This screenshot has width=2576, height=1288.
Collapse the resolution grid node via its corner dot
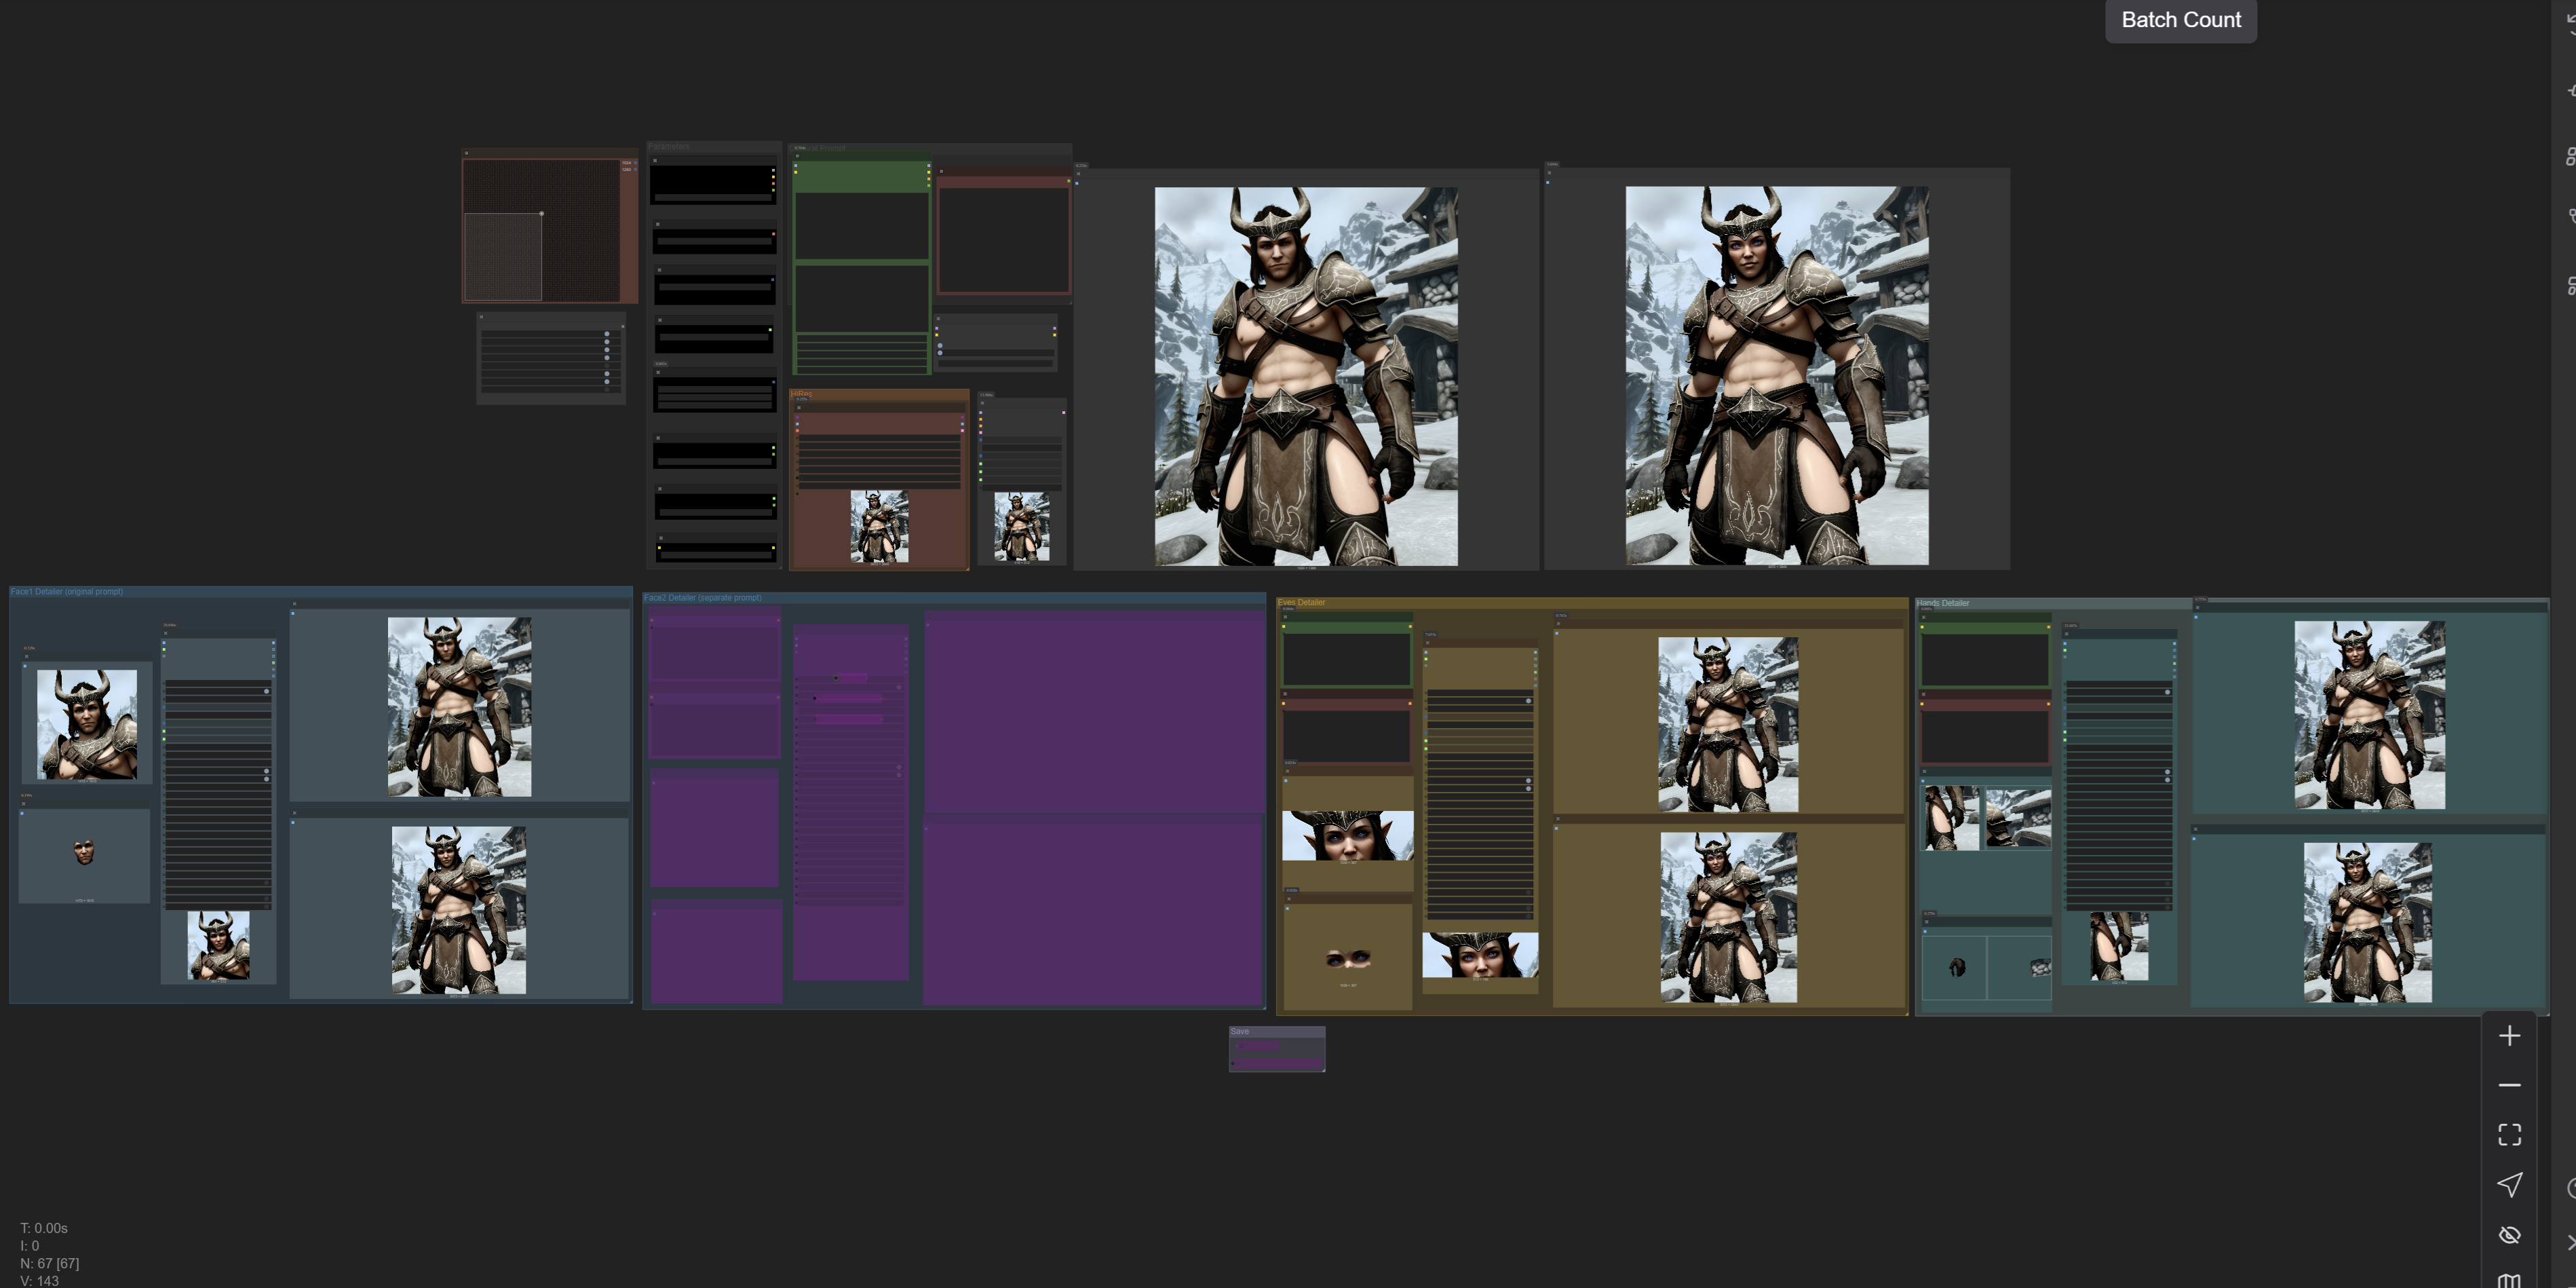(467, 153)
